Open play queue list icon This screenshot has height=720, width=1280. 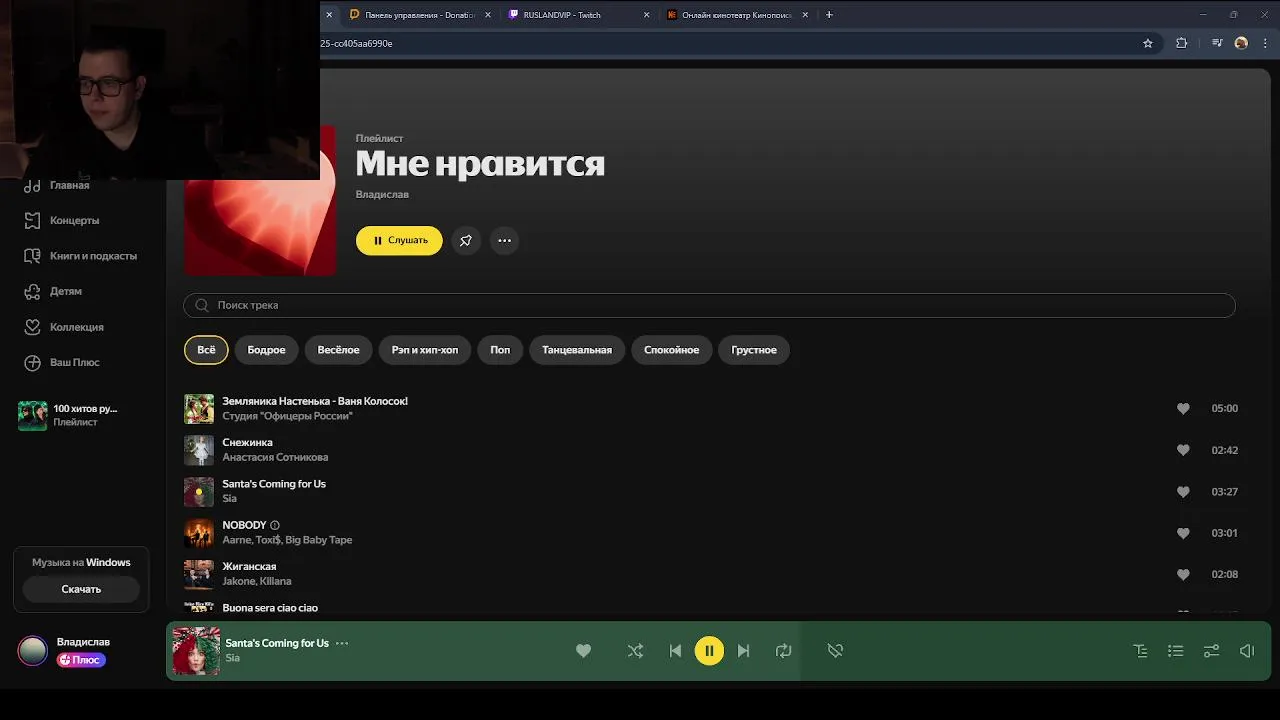[x=1176, y=651]
